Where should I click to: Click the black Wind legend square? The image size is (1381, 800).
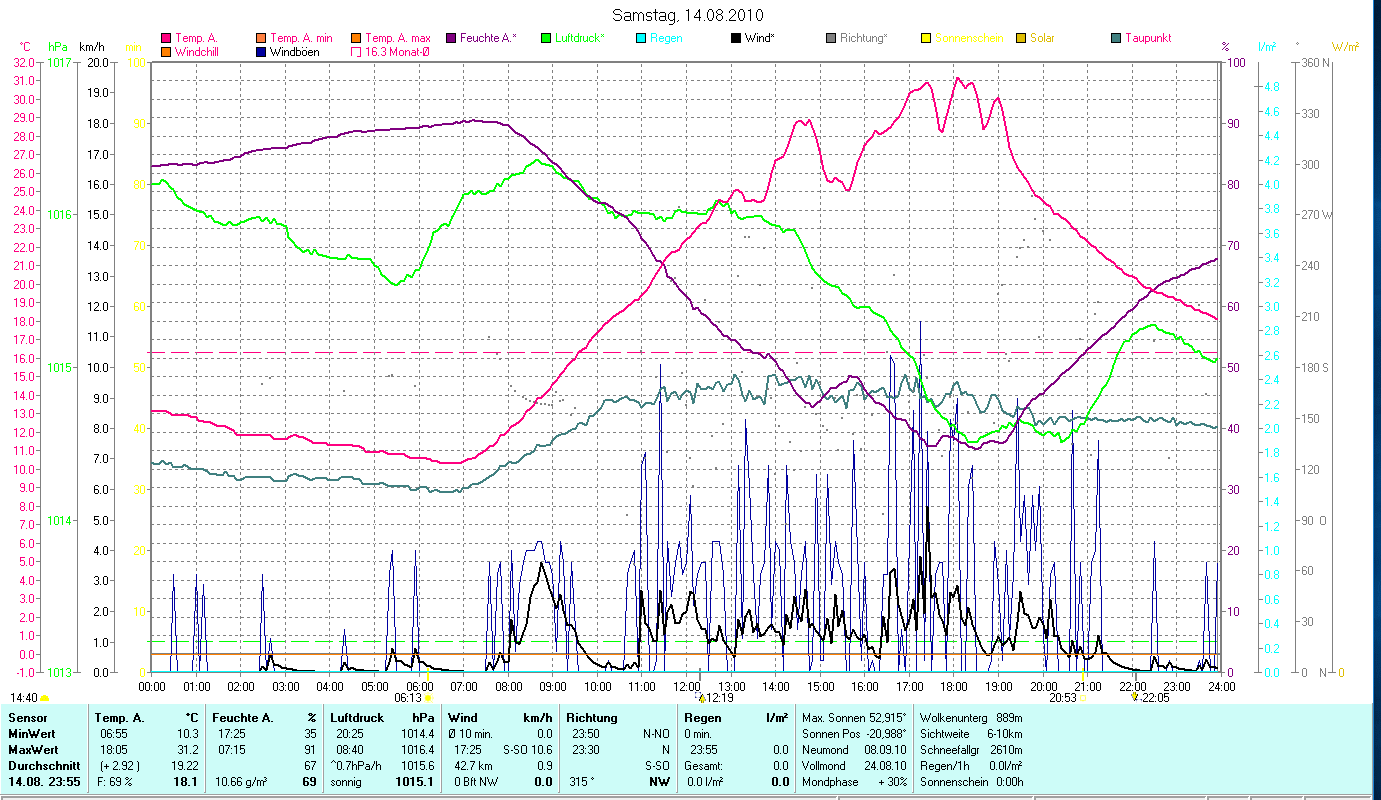coord(736,38)
